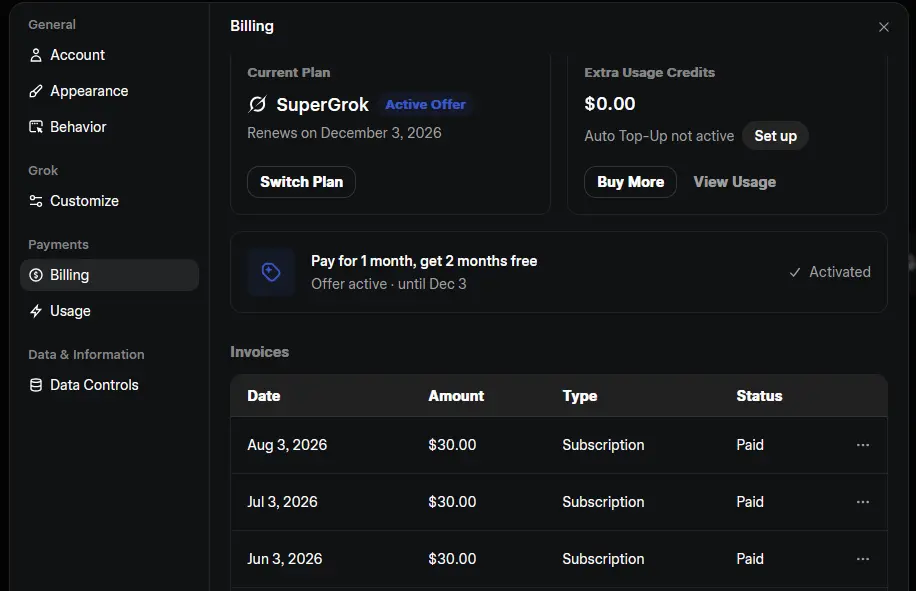Click Subscription type in Jun 3 row
The width and height of the screenshot is (916, 591).
pos(603,559)
